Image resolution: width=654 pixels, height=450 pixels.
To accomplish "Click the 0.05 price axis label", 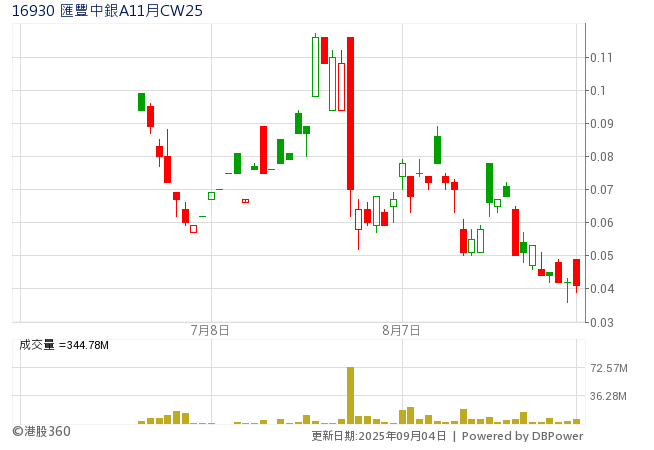I will pyautogui.click(x=601, y=255).
